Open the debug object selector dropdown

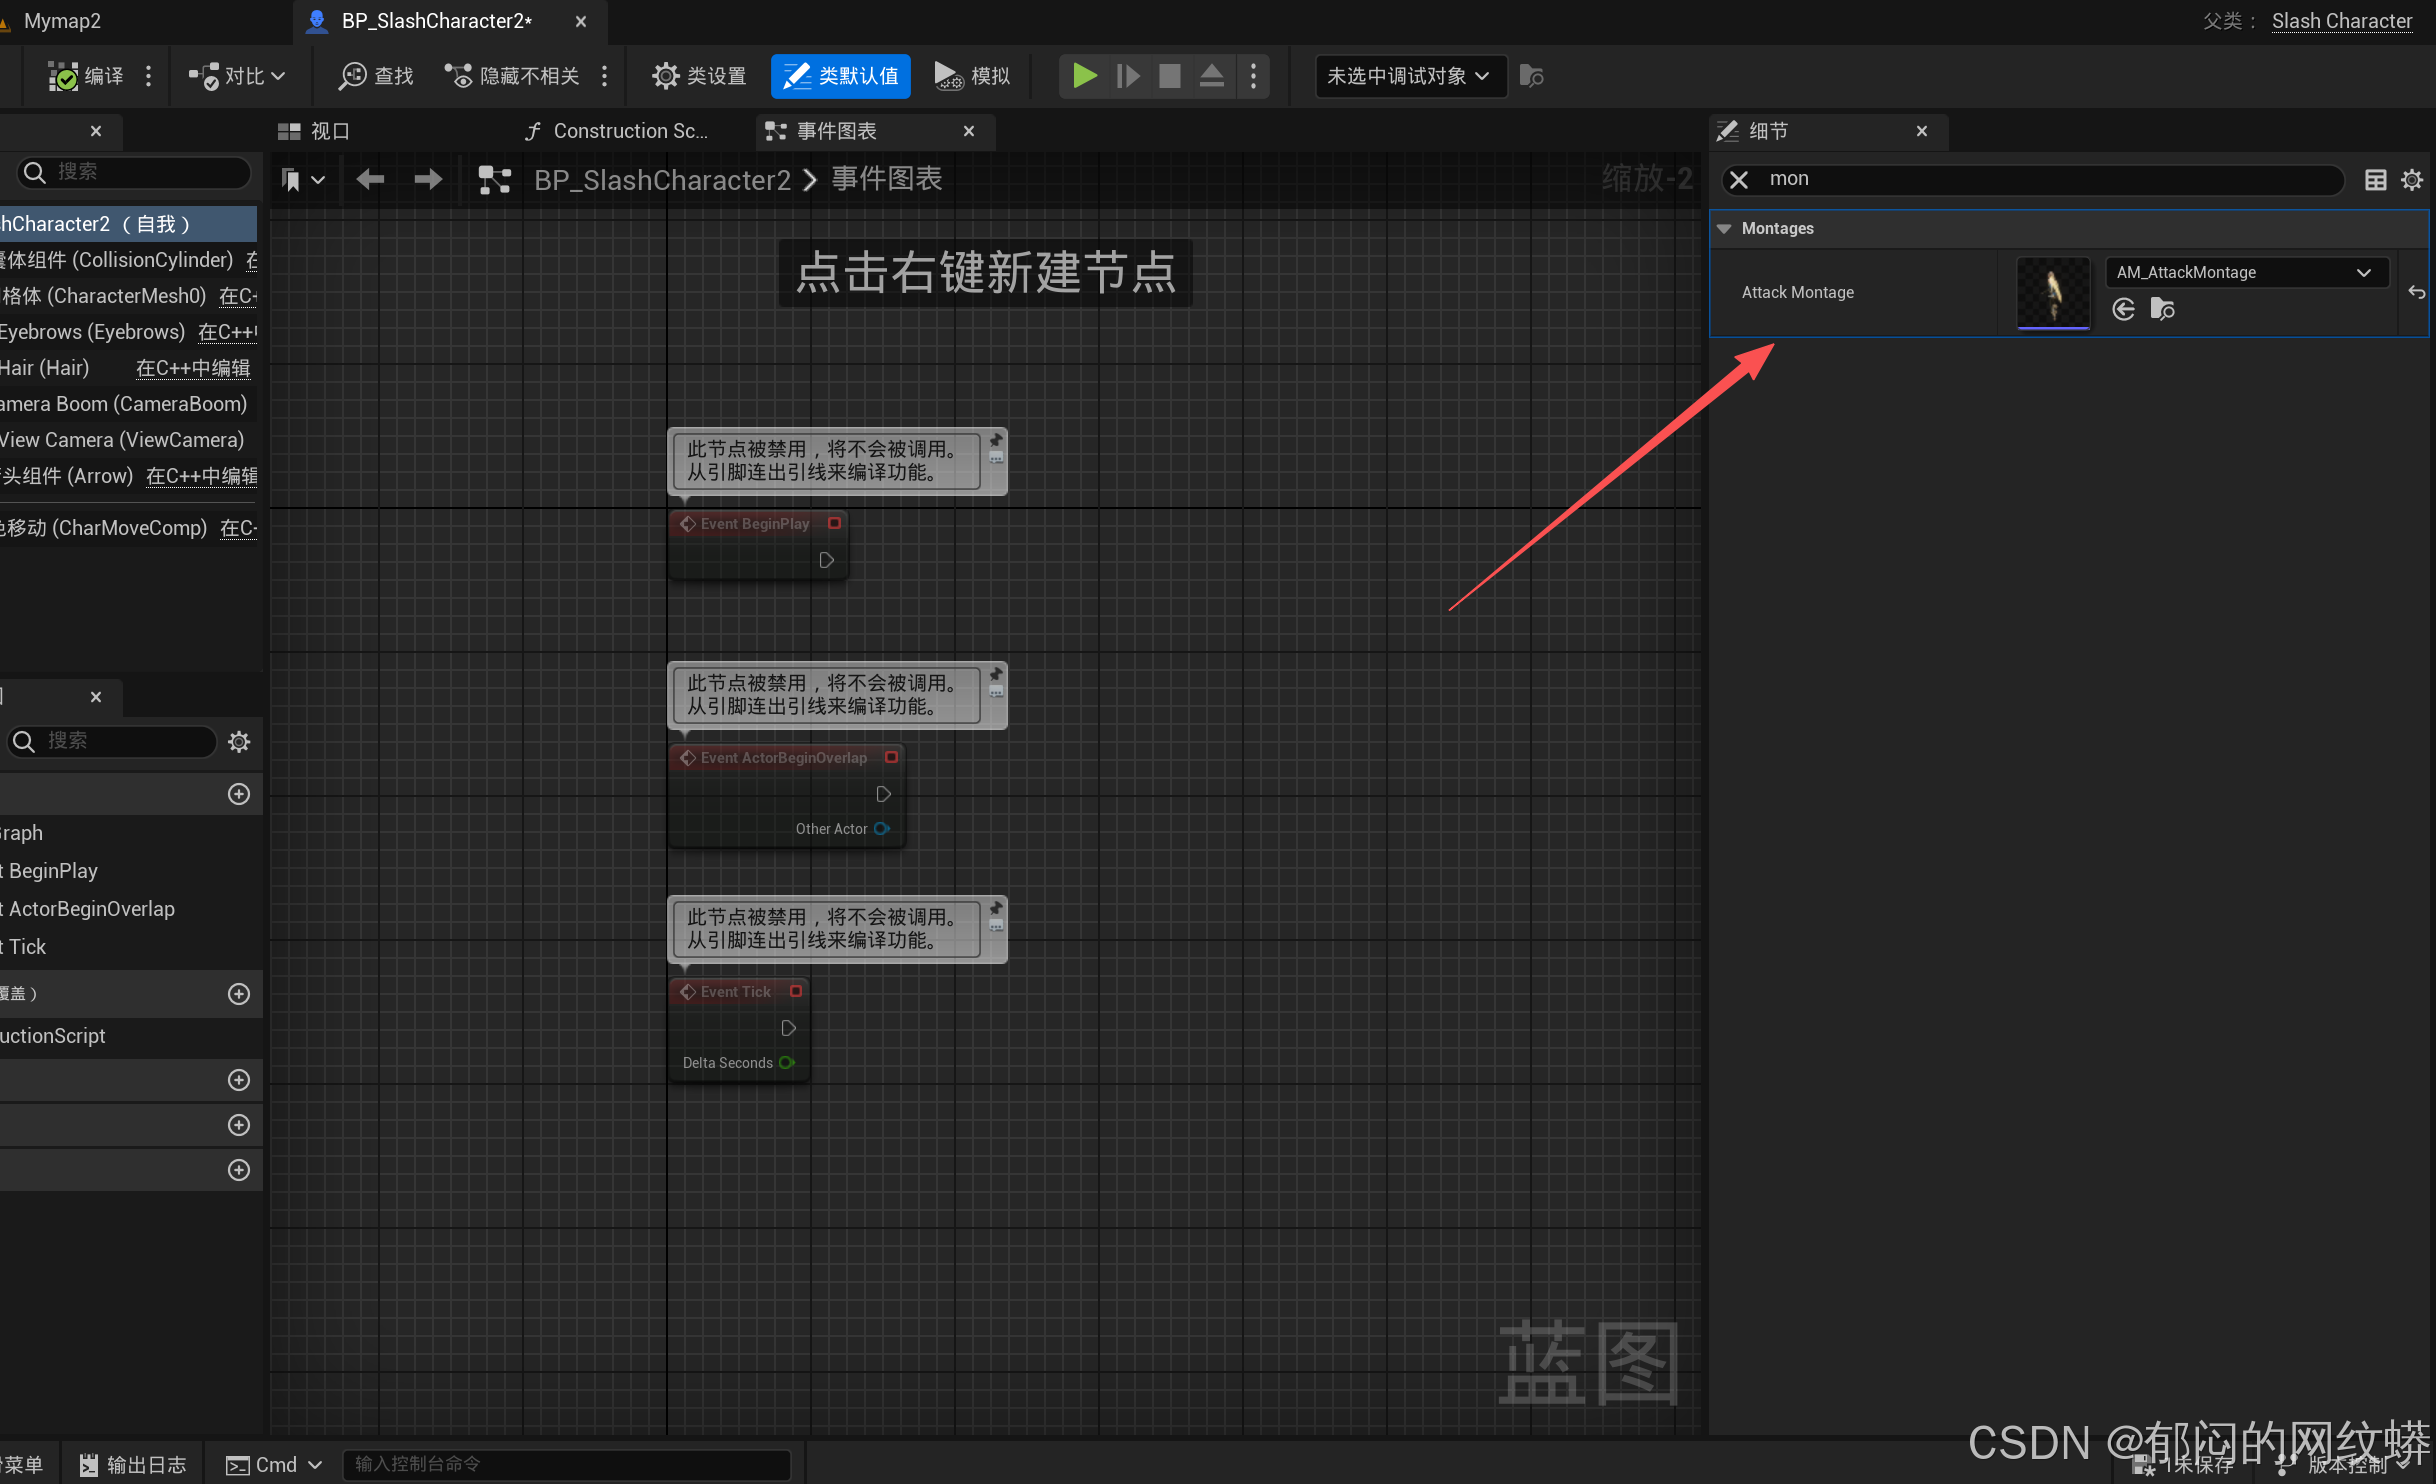coord(1409,76)
